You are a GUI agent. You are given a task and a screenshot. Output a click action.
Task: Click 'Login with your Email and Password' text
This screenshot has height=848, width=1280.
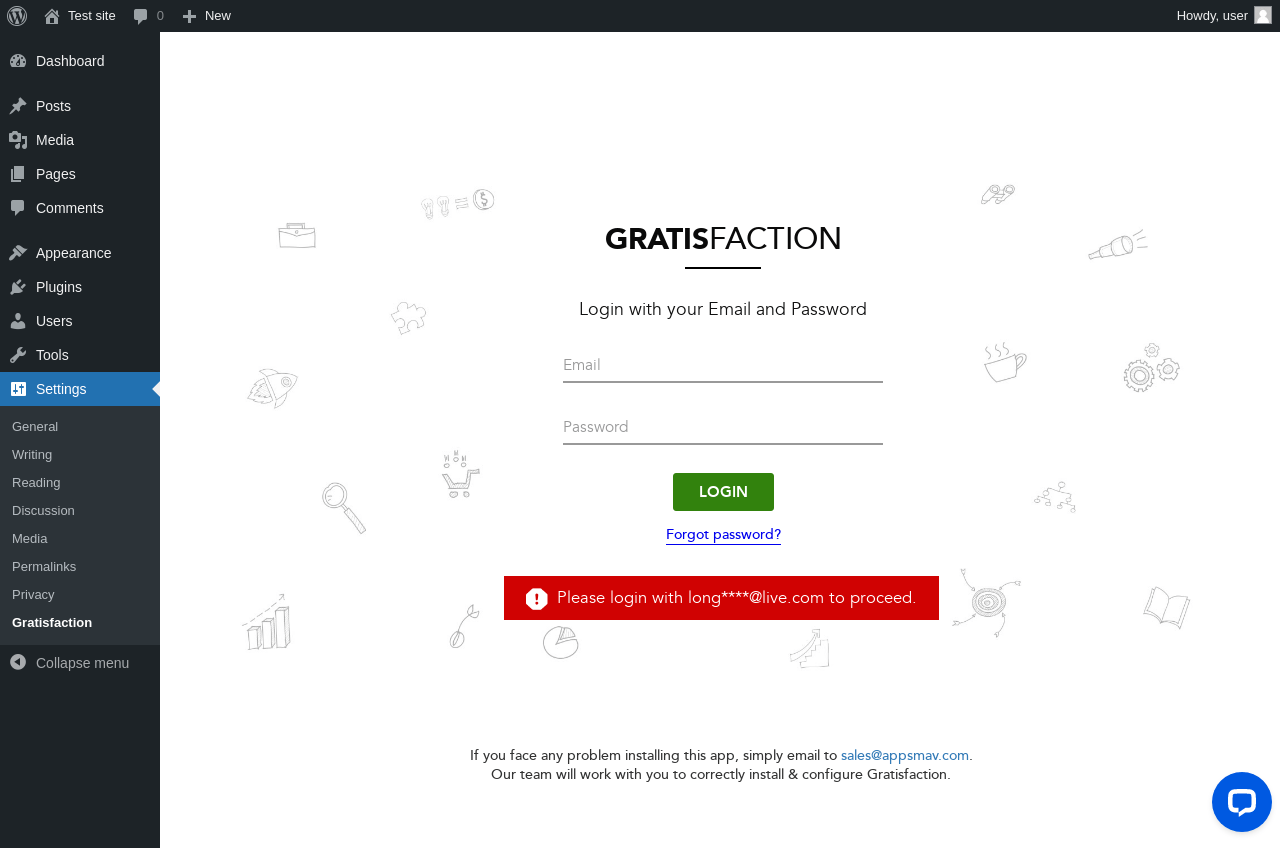tap(723, 309)
